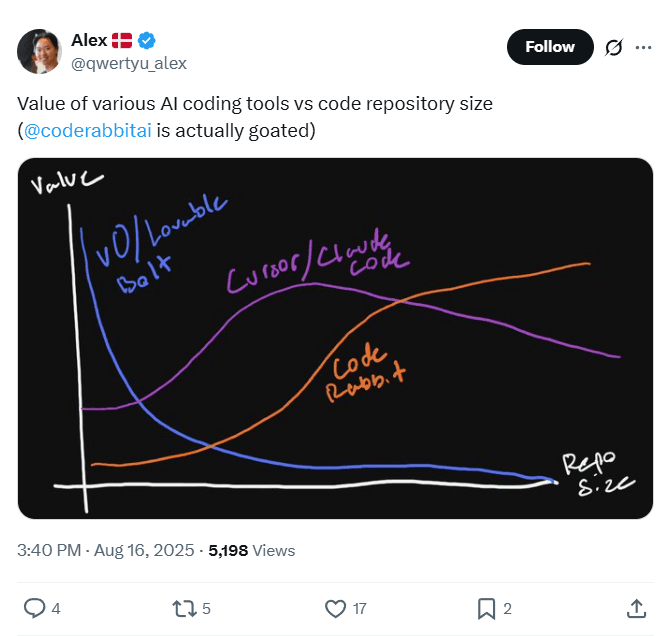The height and width of the screenshot is (636, 667).
Task: Open the share tweet icon
Action: click(x=635, y=608)
